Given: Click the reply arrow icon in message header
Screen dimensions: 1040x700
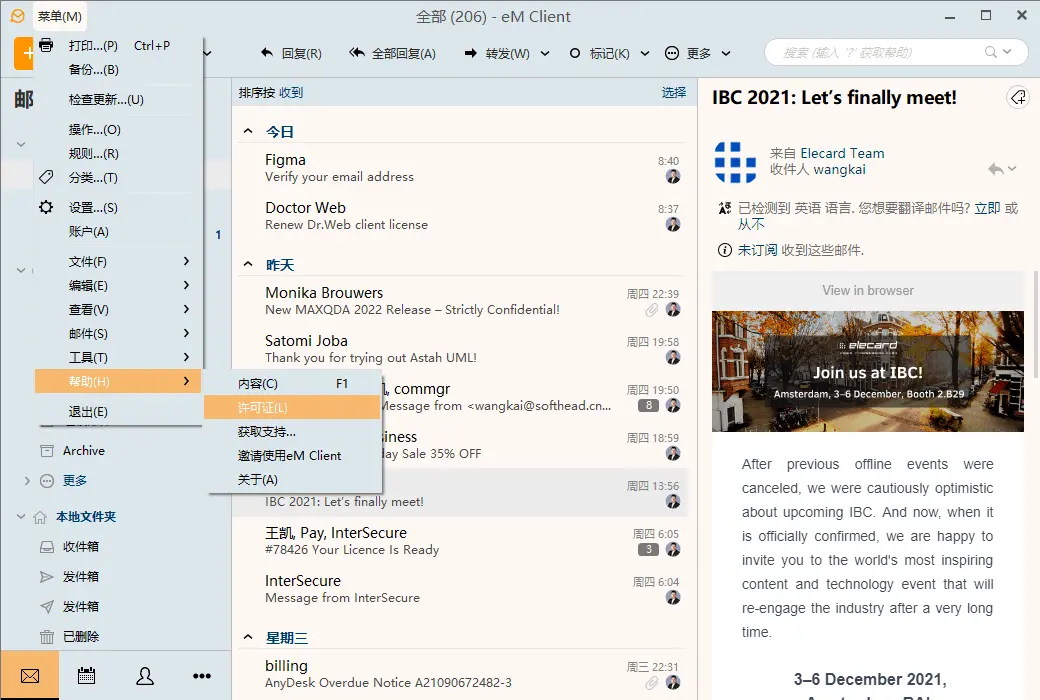Looking at the screenshot, I should 996,169.
